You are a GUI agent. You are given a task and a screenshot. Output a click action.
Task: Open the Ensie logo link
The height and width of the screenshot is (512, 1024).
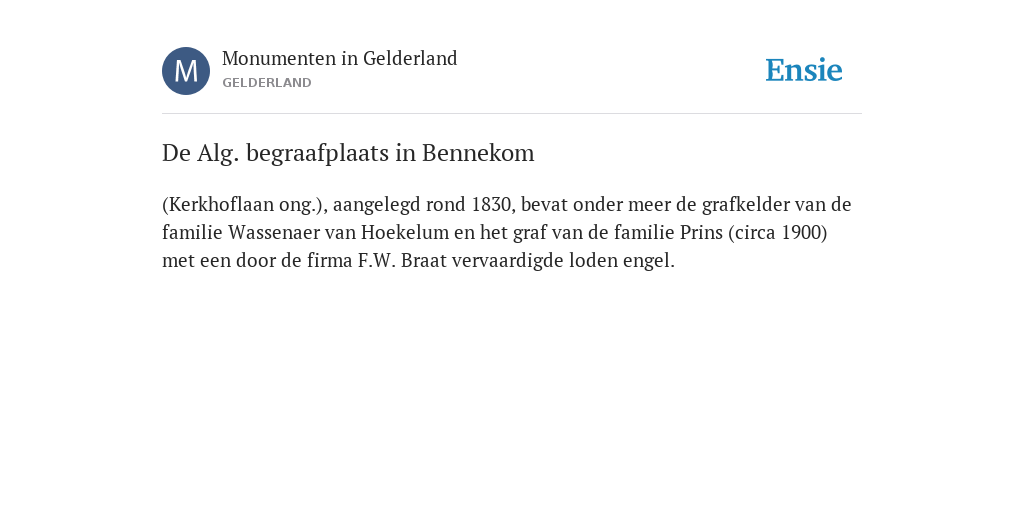pos(804,70)
